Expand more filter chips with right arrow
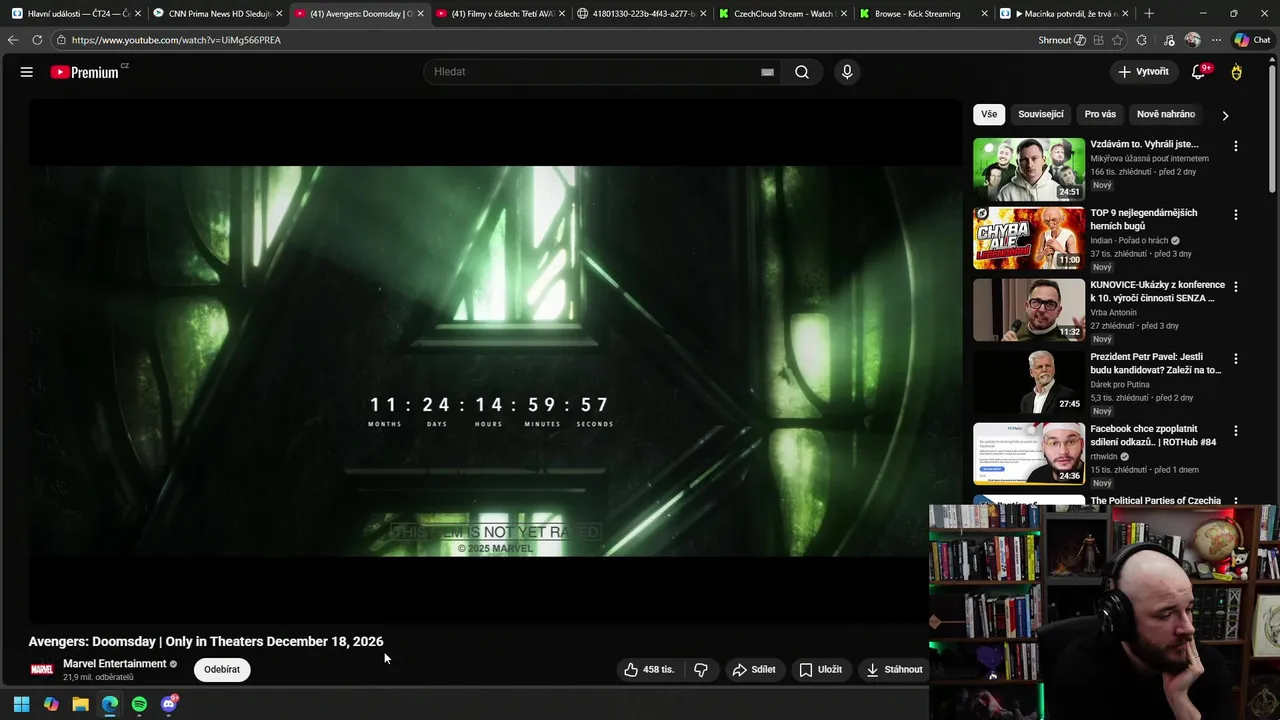The height and width of the screenshot is (720, 1280). point(1225,115)
